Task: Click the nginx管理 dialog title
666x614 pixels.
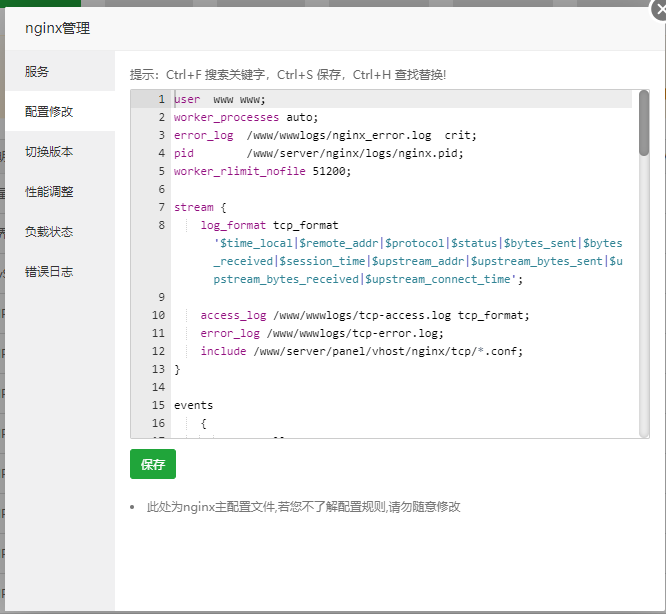Action: (57, 28)
